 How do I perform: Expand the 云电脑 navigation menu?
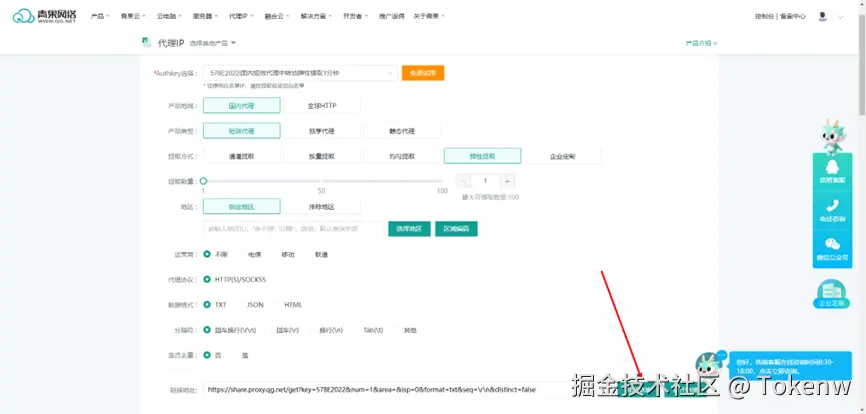tap(170, 17)
